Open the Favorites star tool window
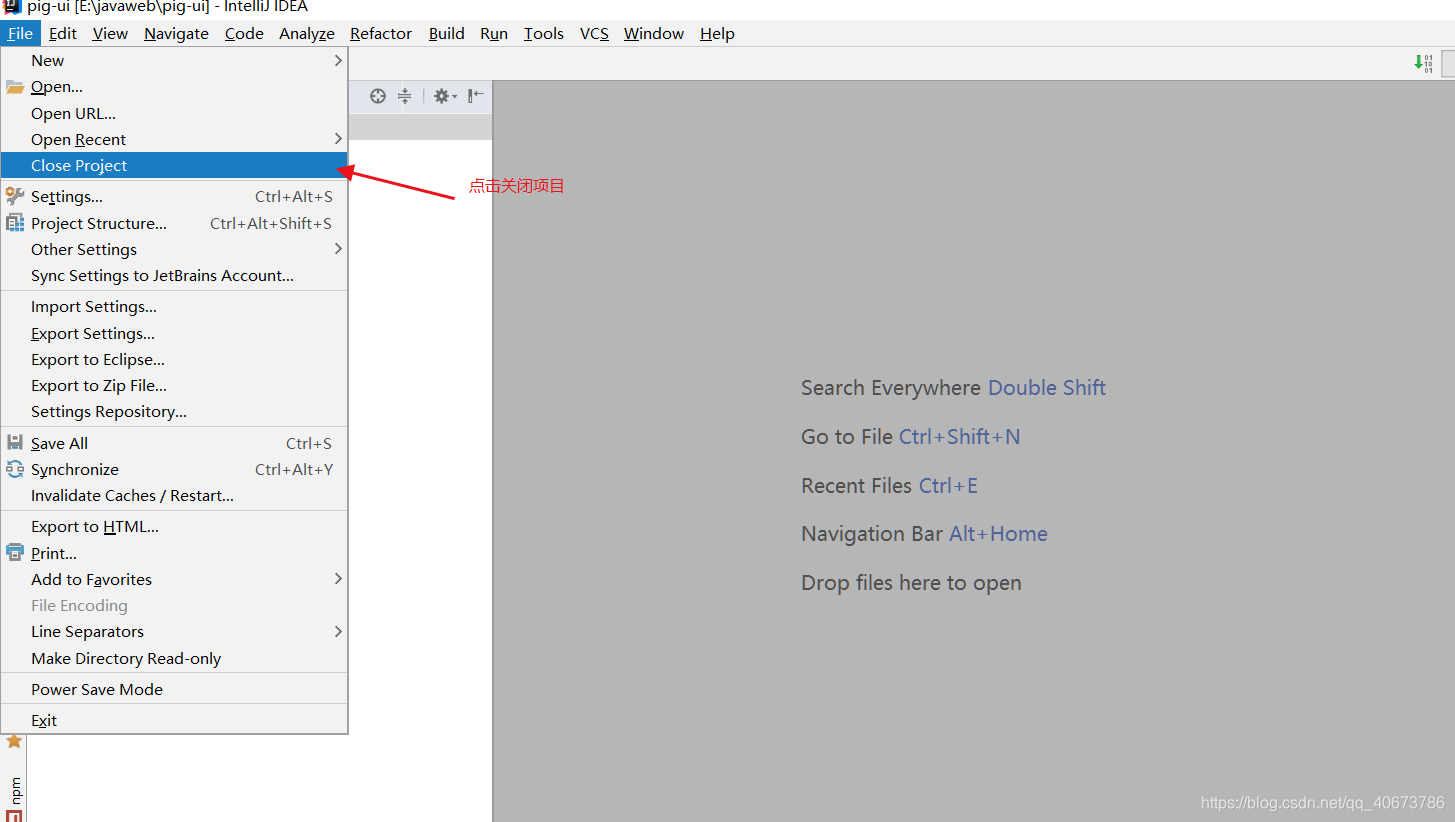The height and width of the screenshot is (822, 1455). click(14, 741)
